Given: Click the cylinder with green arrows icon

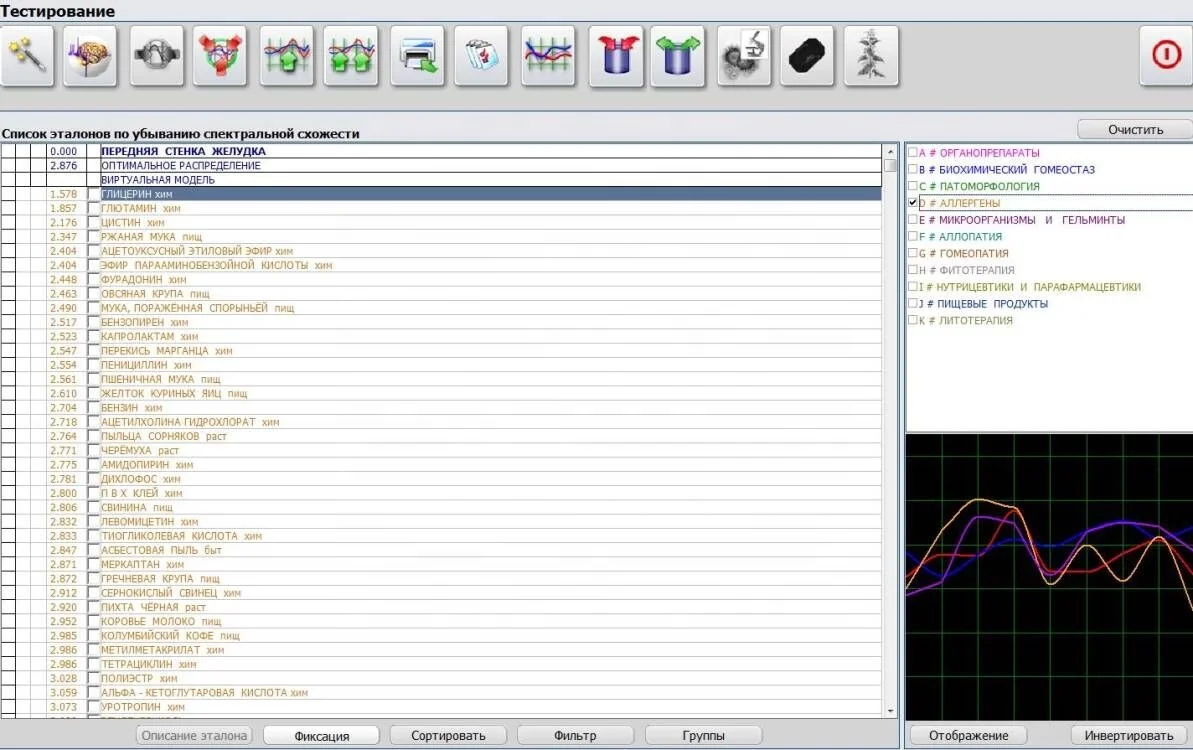Looking at the screenshot, I should click(678, 56).
